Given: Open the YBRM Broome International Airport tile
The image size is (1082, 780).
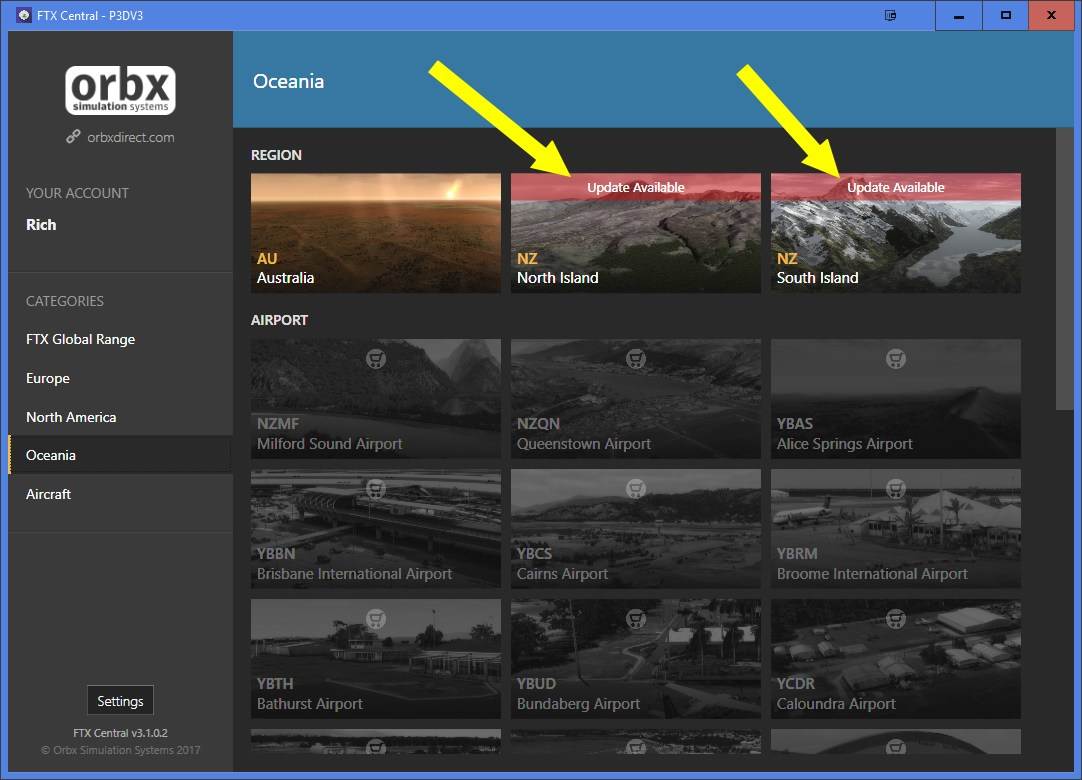Looking at the screenshot, I should [896, 529].
